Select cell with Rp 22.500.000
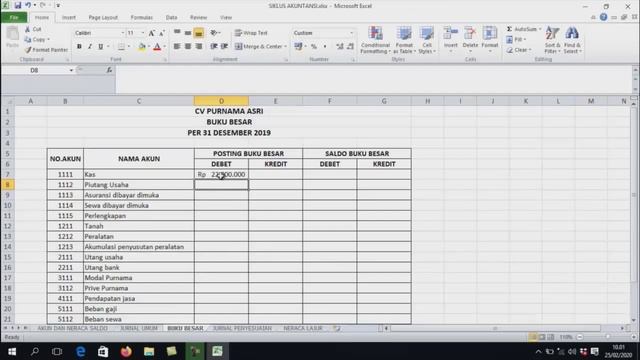The width and height of the screenshot is (640, 360). [221, 174]
